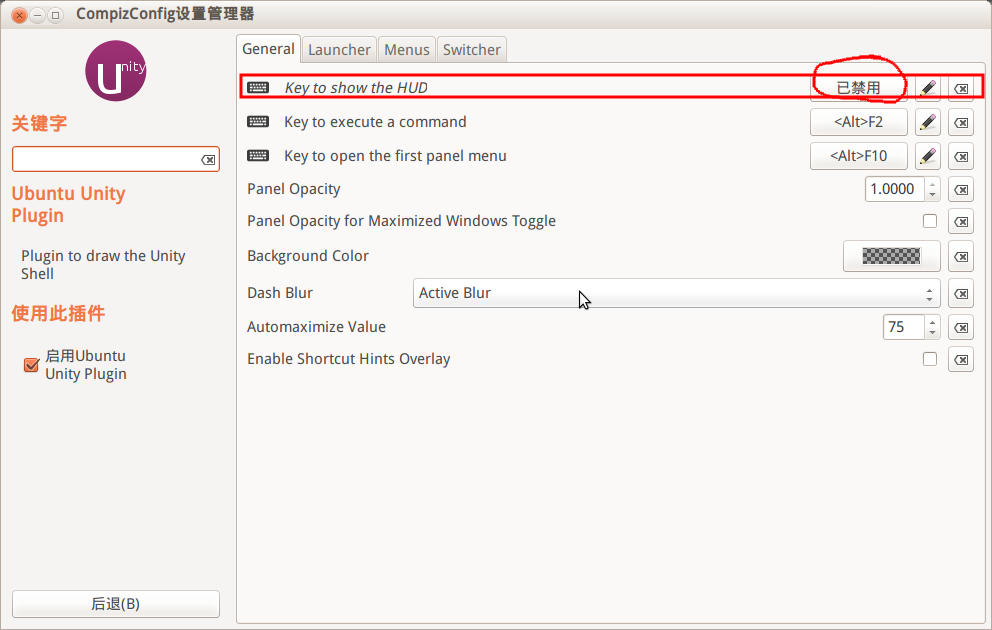992x630 pixels.
Task: Click the Automaximize Value number field
Action: click(x=903, y=327)
